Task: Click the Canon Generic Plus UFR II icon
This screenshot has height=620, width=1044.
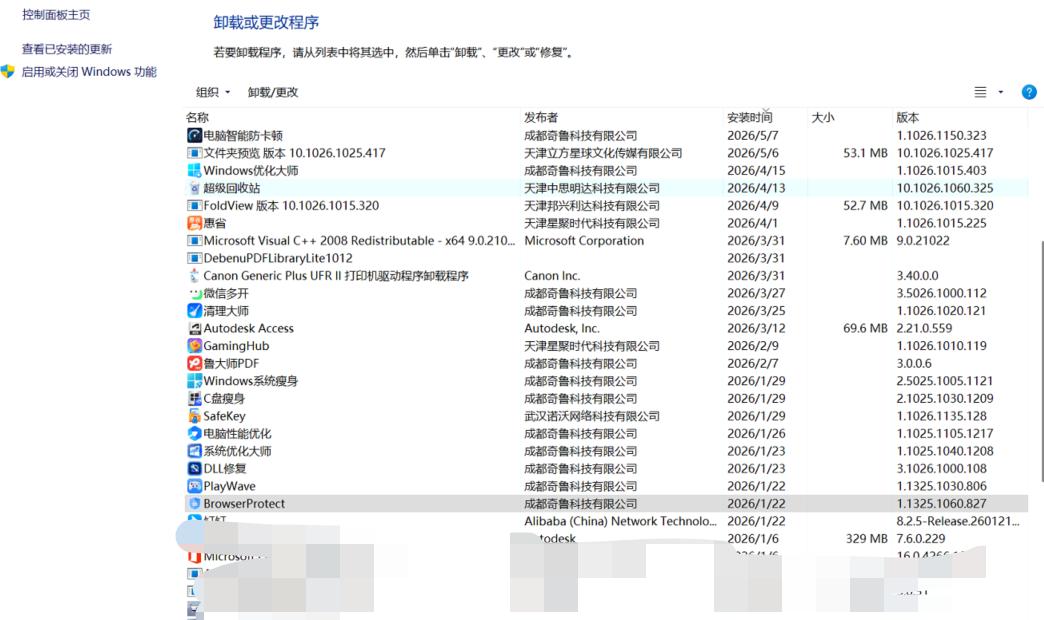Action: [194, 276]
